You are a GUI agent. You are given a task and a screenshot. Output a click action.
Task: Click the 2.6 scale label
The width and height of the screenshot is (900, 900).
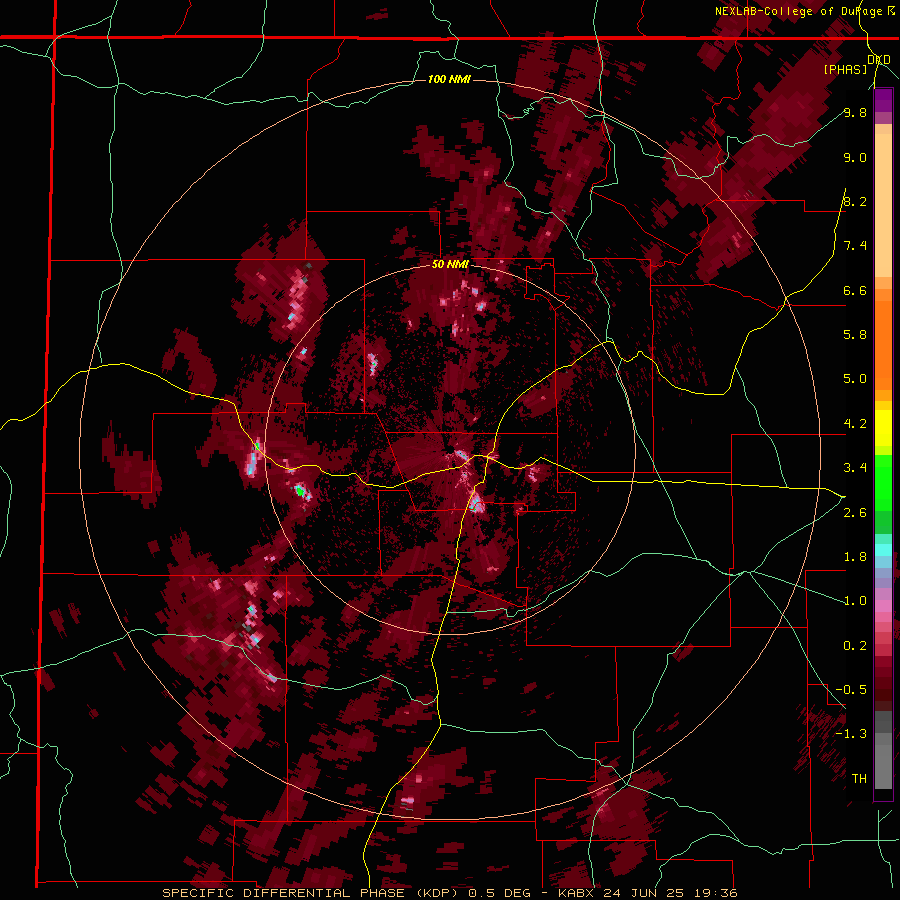[855, 513]
